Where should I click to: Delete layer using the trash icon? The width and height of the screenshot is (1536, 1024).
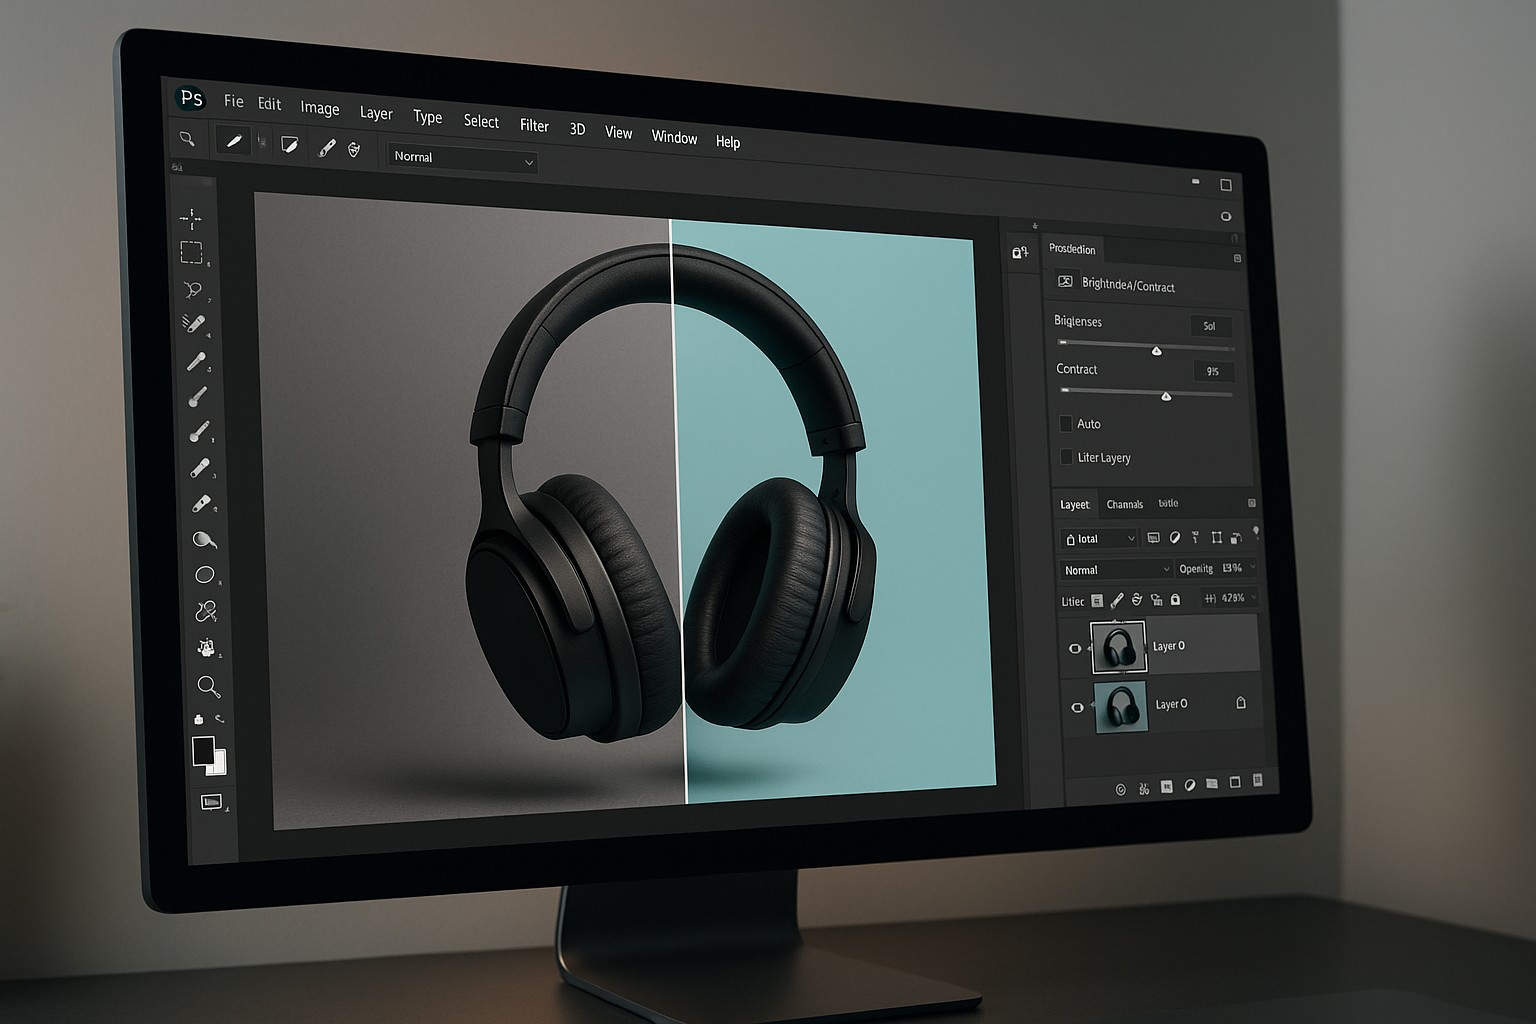(x=1258, y=780)
